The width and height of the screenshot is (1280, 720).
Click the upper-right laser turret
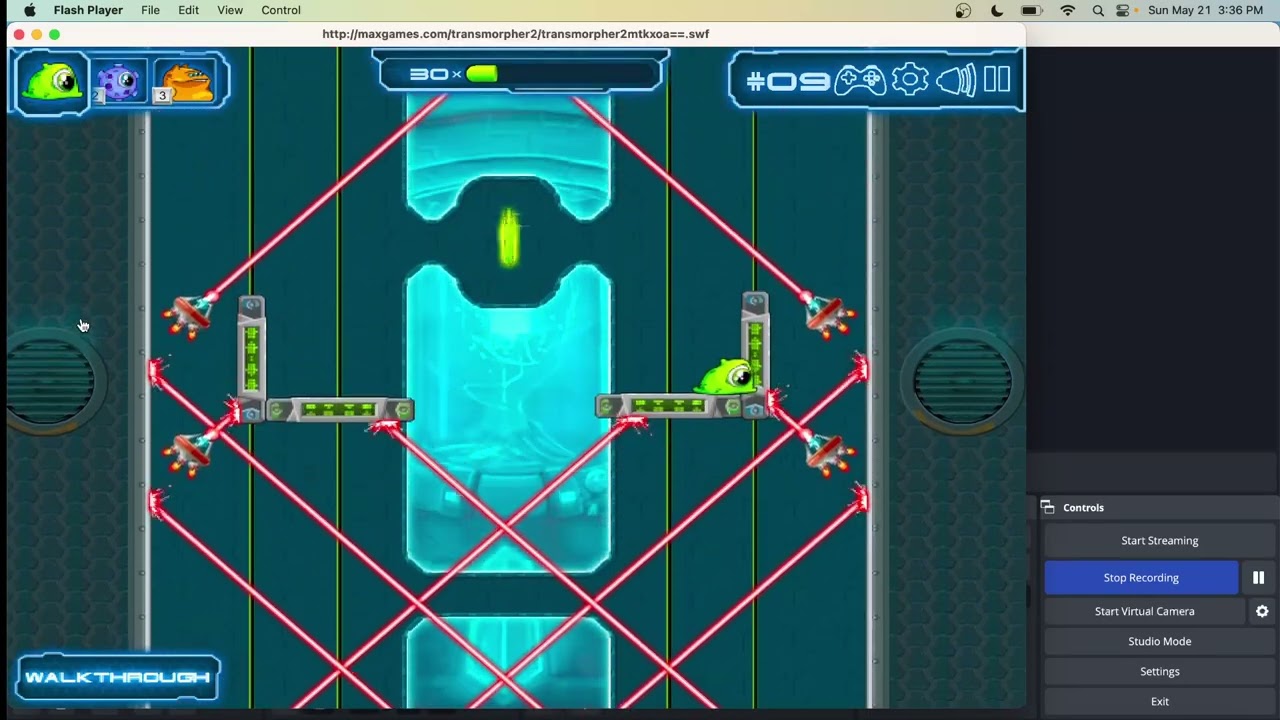pyautogui.click(x=828, y=315)
